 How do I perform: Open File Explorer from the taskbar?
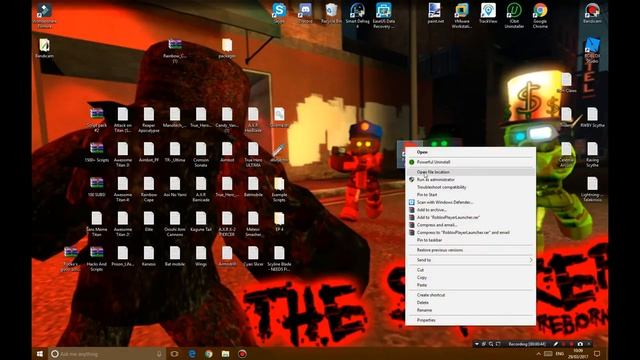coord(225,354)
